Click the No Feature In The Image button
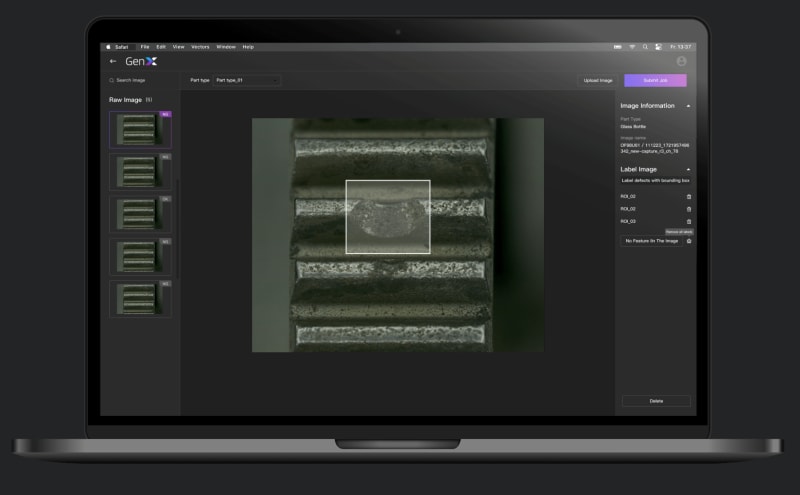The image size is (800, 495). pyautogui.click(x=652, y=241)
